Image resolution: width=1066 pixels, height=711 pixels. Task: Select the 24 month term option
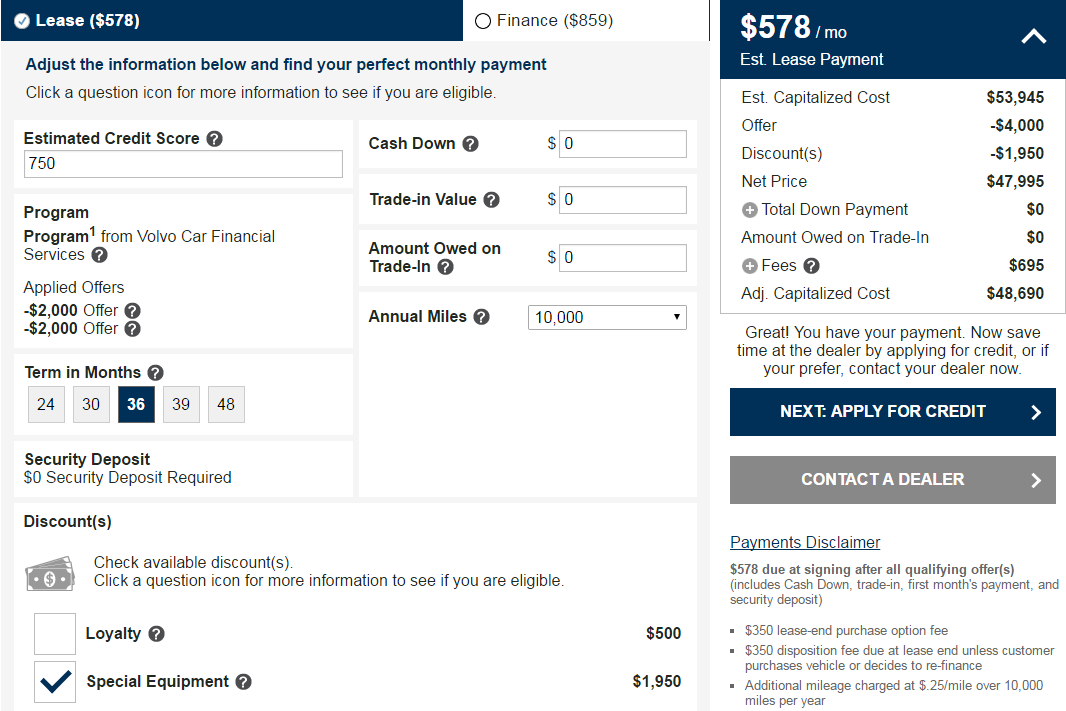46,404
